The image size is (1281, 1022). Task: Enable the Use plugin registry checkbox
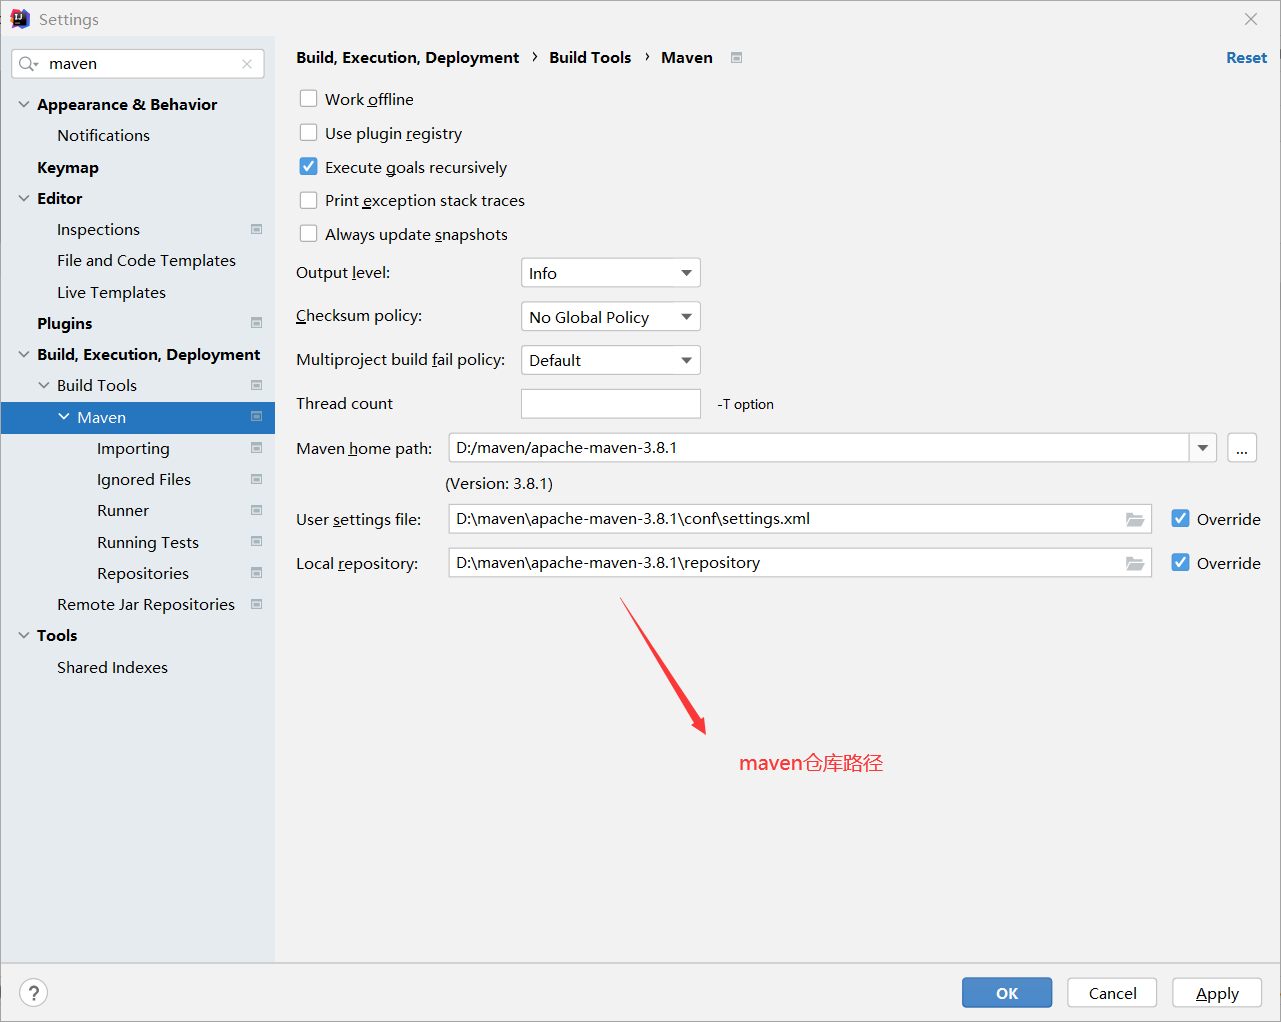(309, 133)
